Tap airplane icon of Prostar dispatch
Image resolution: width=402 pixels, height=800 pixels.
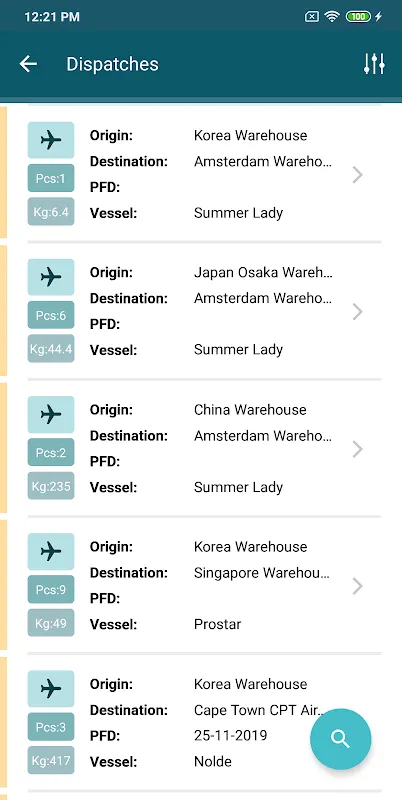tap(51, 552)
